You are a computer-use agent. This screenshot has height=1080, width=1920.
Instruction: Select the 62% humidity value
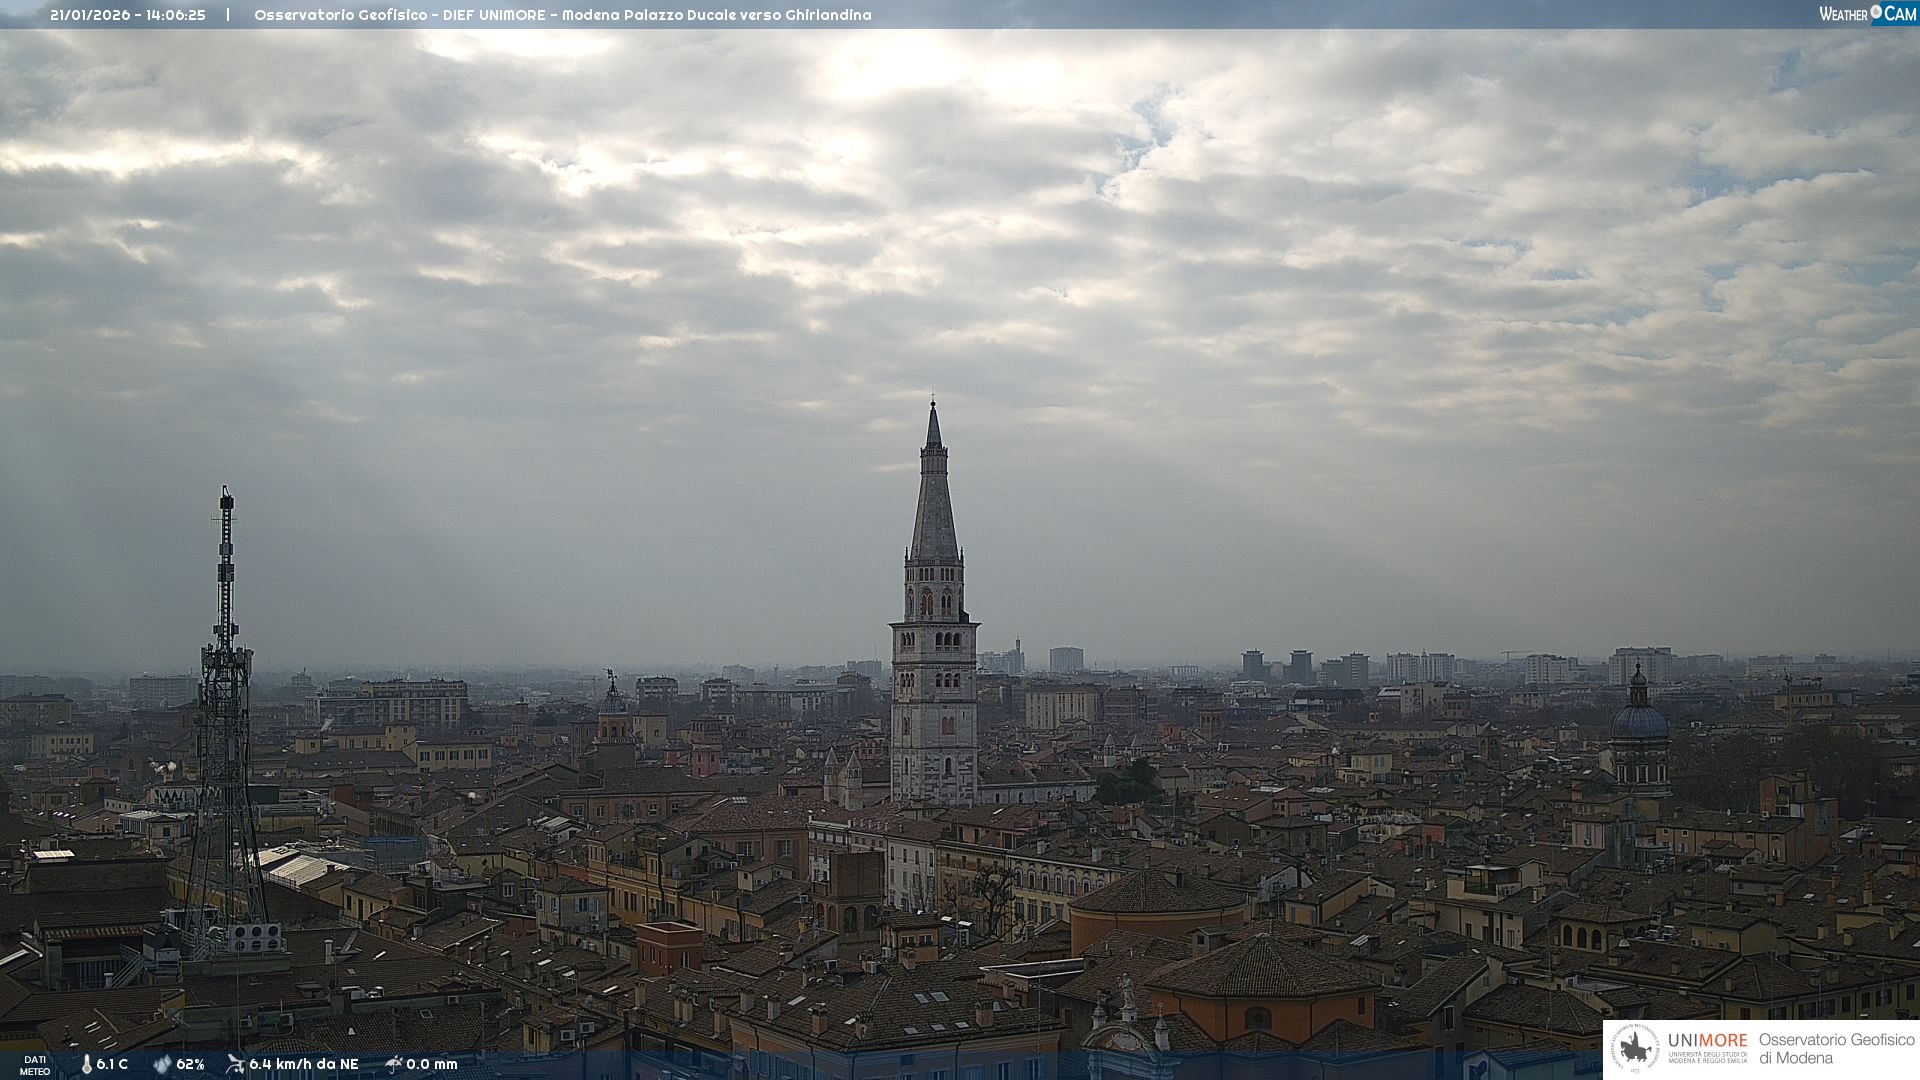click(190, 1064)
